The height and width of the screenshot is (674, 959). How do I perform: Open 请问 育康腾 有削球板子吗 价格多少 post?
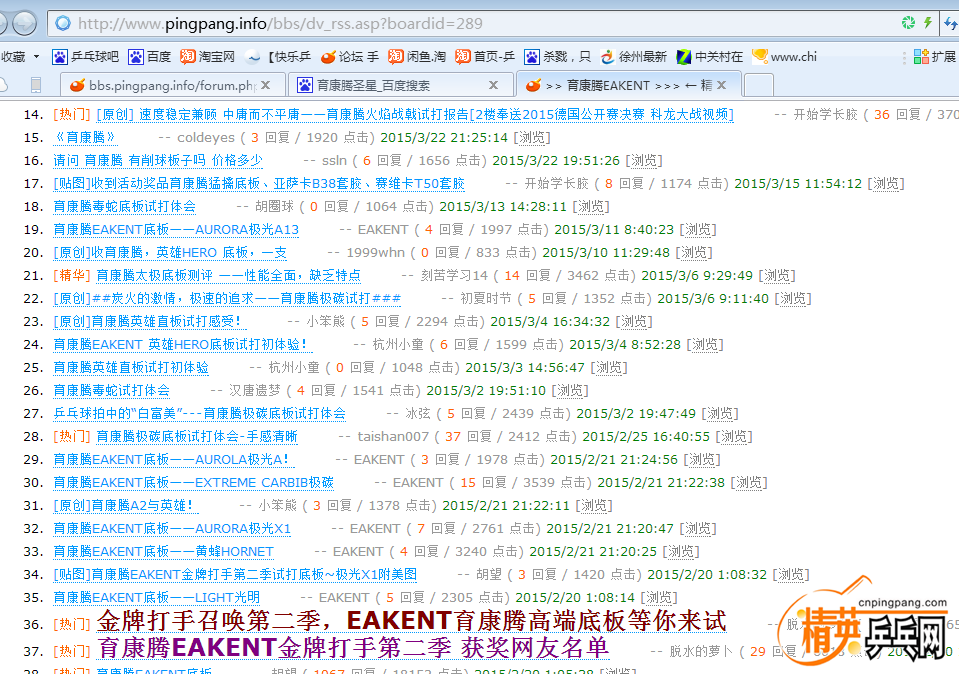point(158,161)
